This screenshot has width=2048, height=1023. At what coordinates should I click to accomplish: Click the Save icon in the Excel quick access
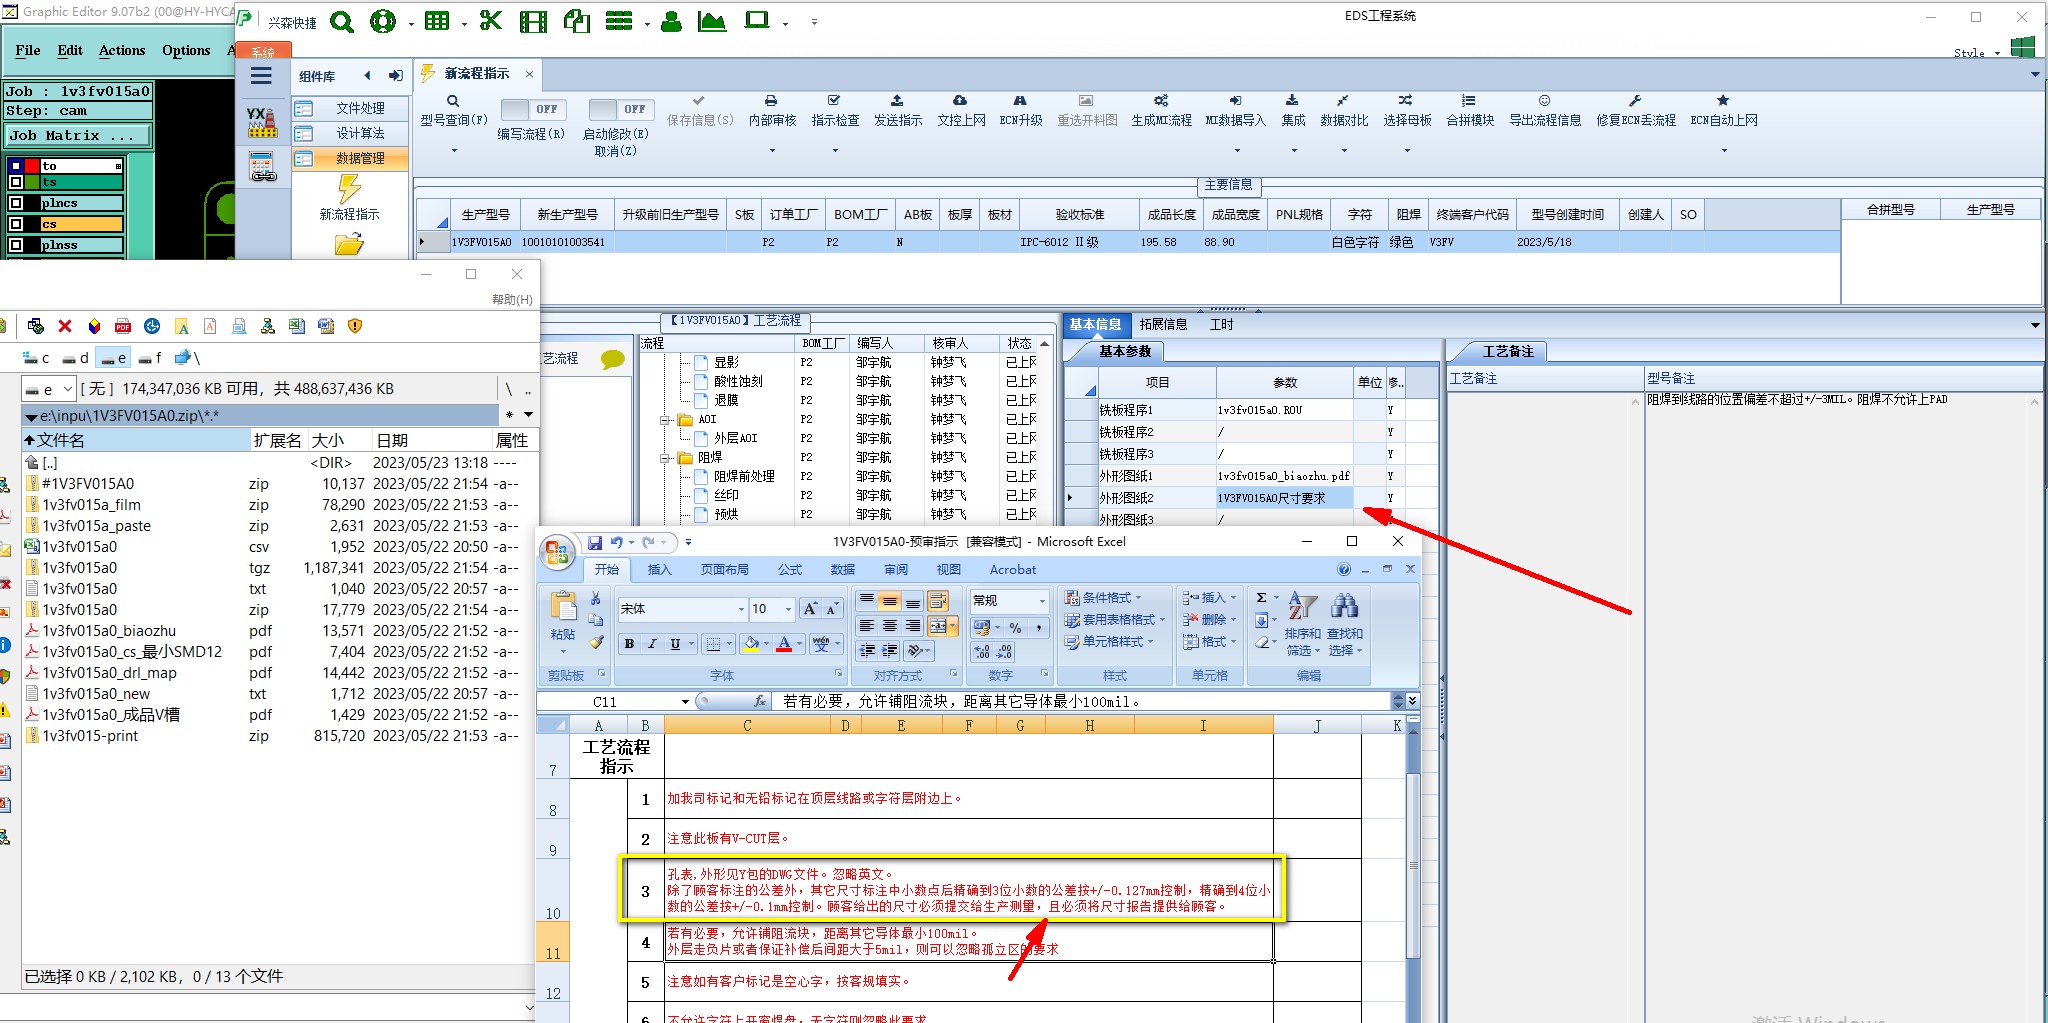595,542
